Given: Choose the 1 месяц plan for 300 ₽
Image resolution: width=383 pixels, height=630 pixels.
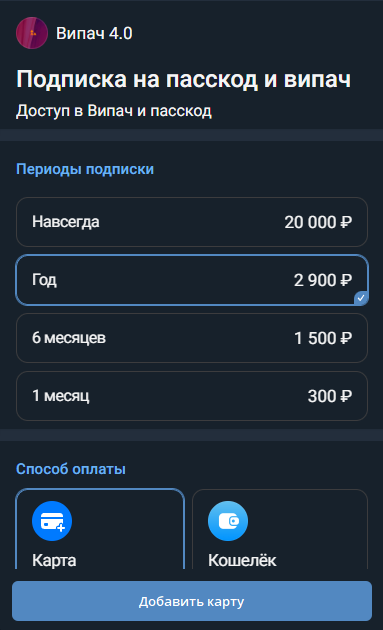Looking at the screenshot, I should click(192, 396).
